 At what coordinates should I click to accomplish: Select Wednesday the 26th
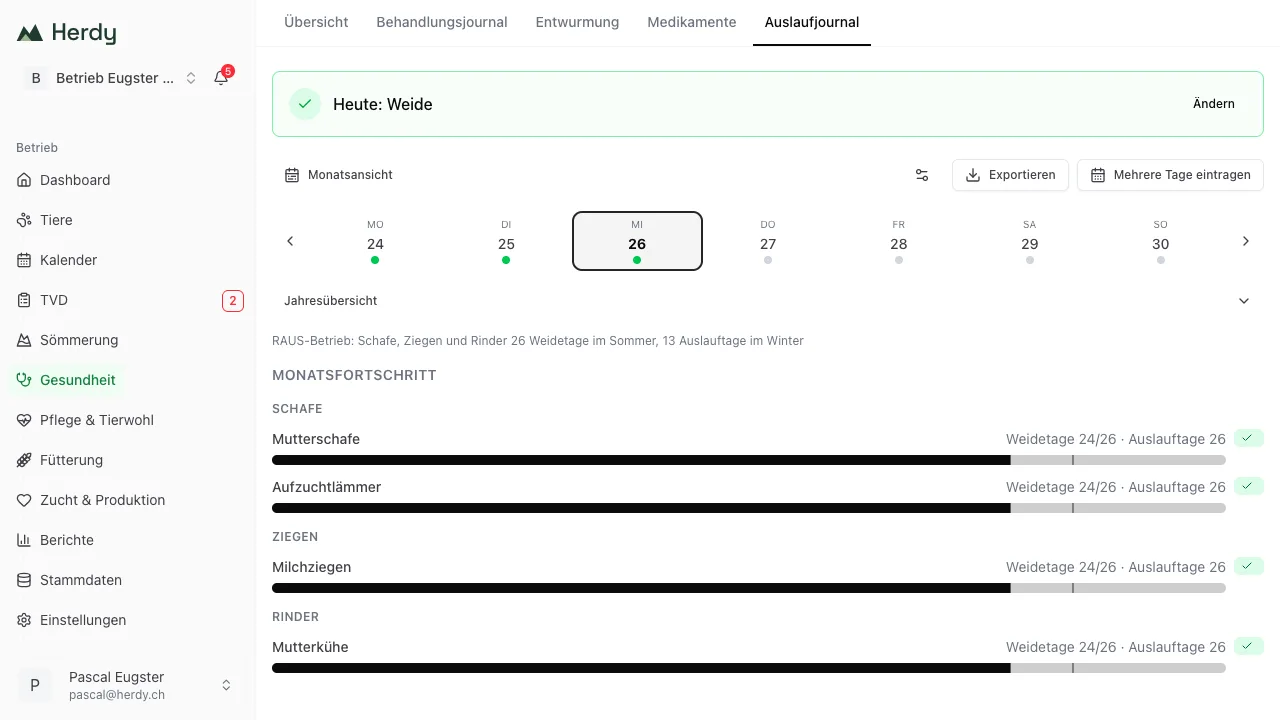(637, 241)
